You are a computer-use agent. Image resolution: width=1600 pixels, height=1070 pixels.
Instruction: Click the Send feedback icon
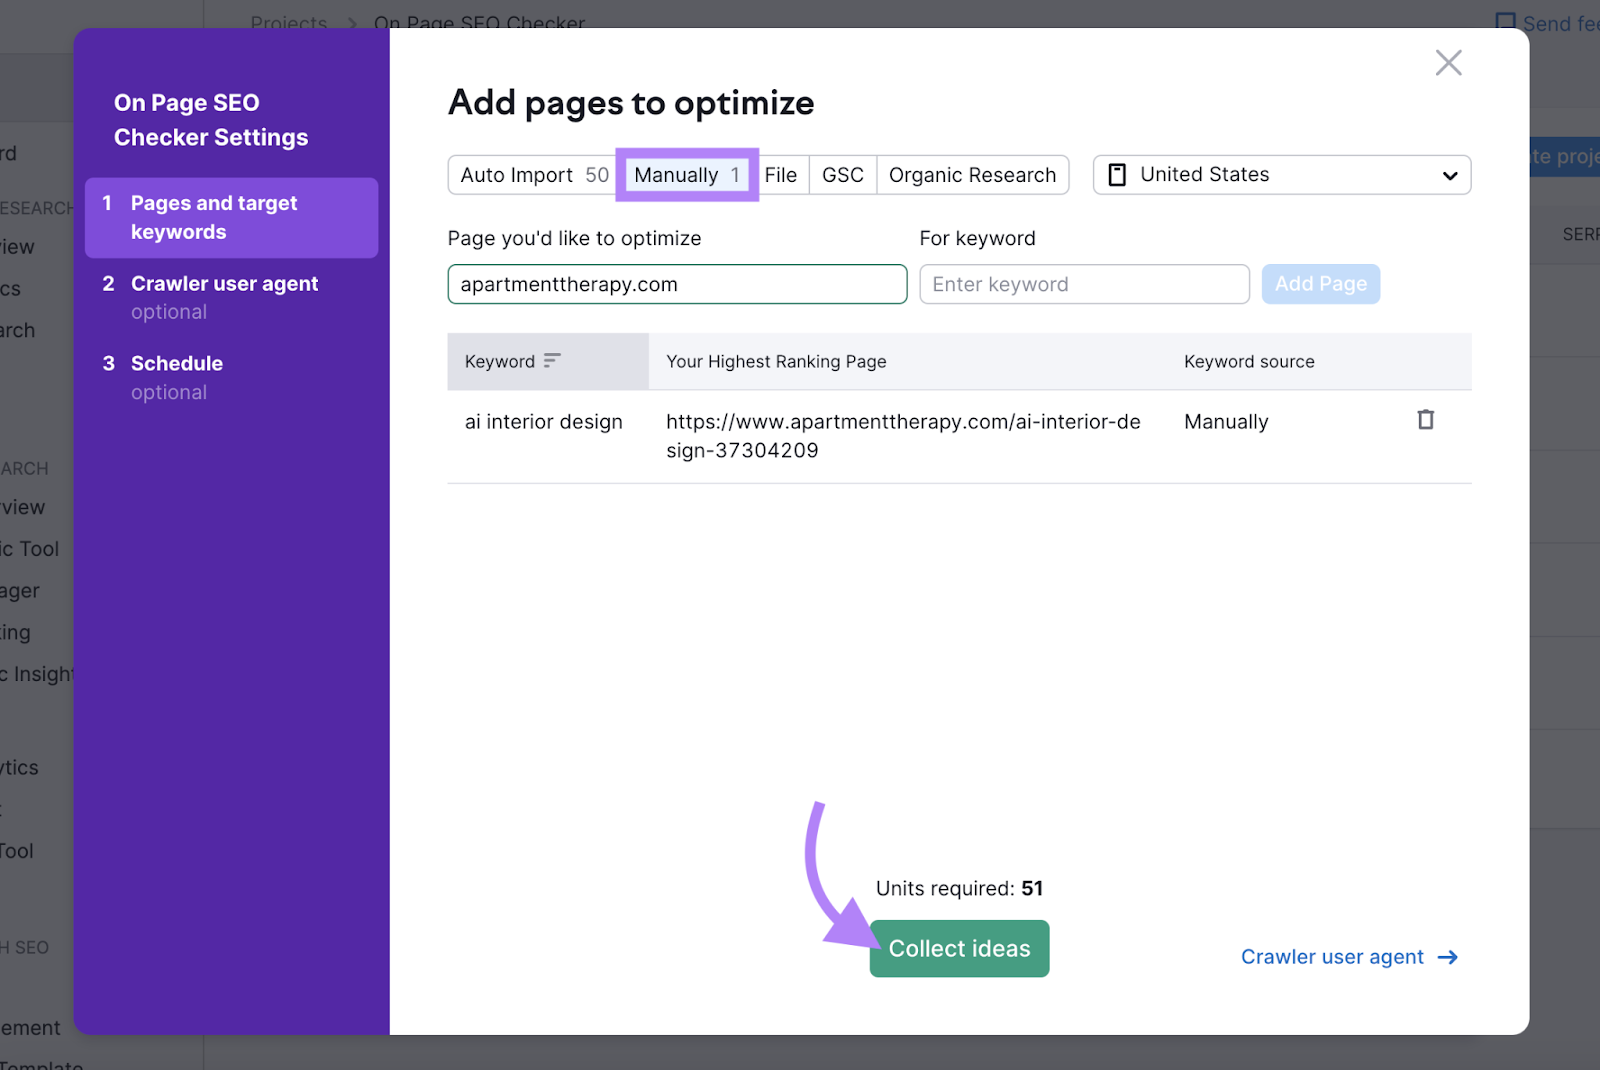[x=1506, y=22]
